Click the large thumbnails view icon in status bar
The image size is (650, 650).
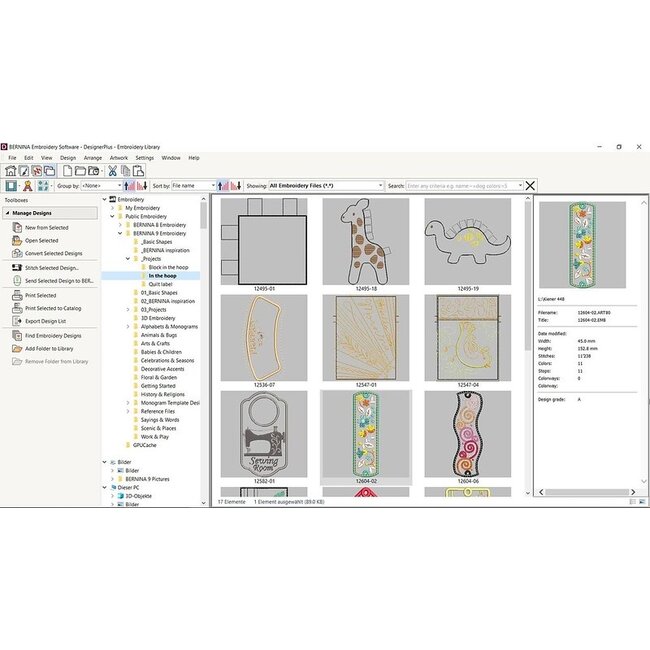642,502
